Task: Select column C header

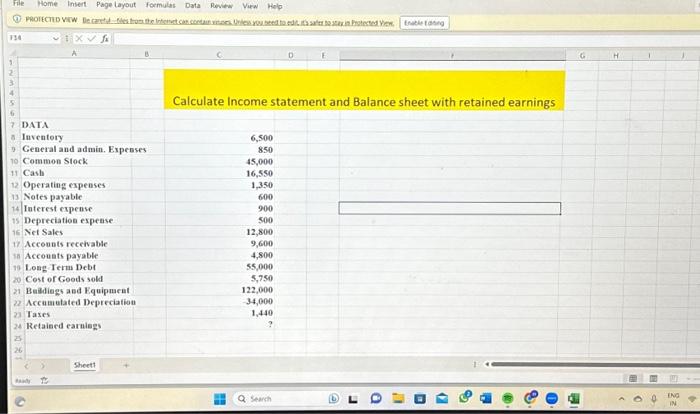Action: 219,55
